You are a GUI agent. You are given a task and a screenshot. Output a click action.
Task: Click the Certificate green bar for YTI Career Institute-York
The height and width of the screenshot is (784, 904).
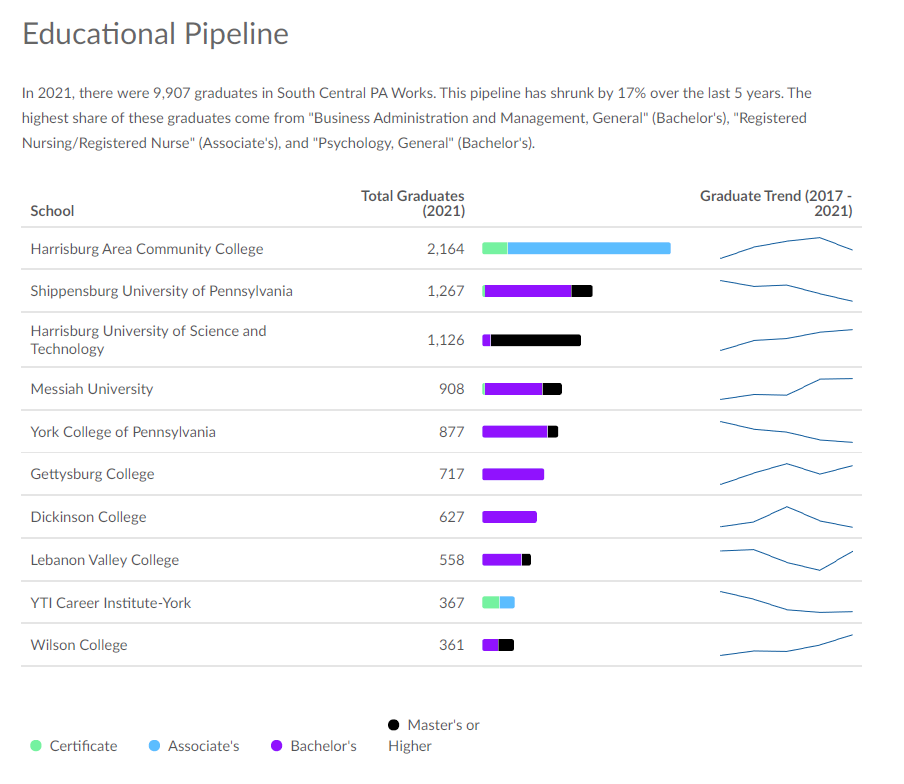click(x=491, y=602)
